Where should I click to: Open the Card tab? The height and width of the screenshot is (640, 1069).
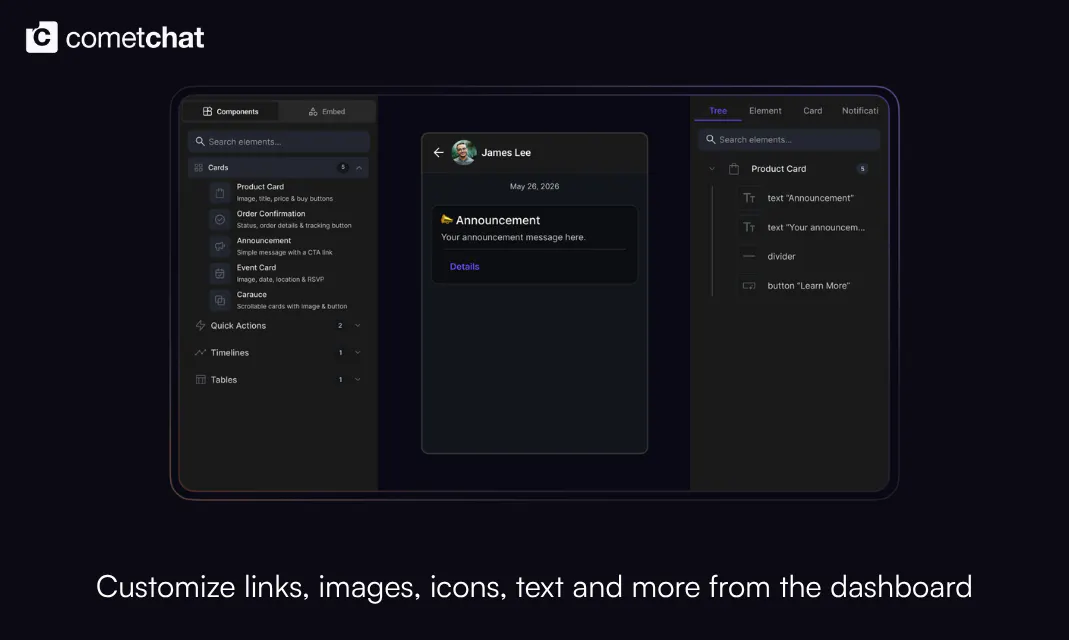click(x=812, y=111)
